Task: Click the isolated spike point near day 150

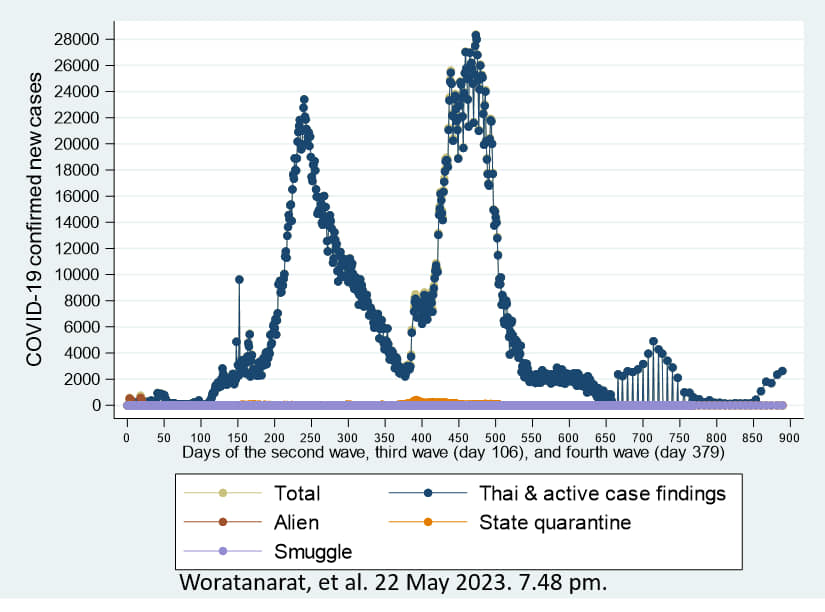Action: click(x=239, y=280)
